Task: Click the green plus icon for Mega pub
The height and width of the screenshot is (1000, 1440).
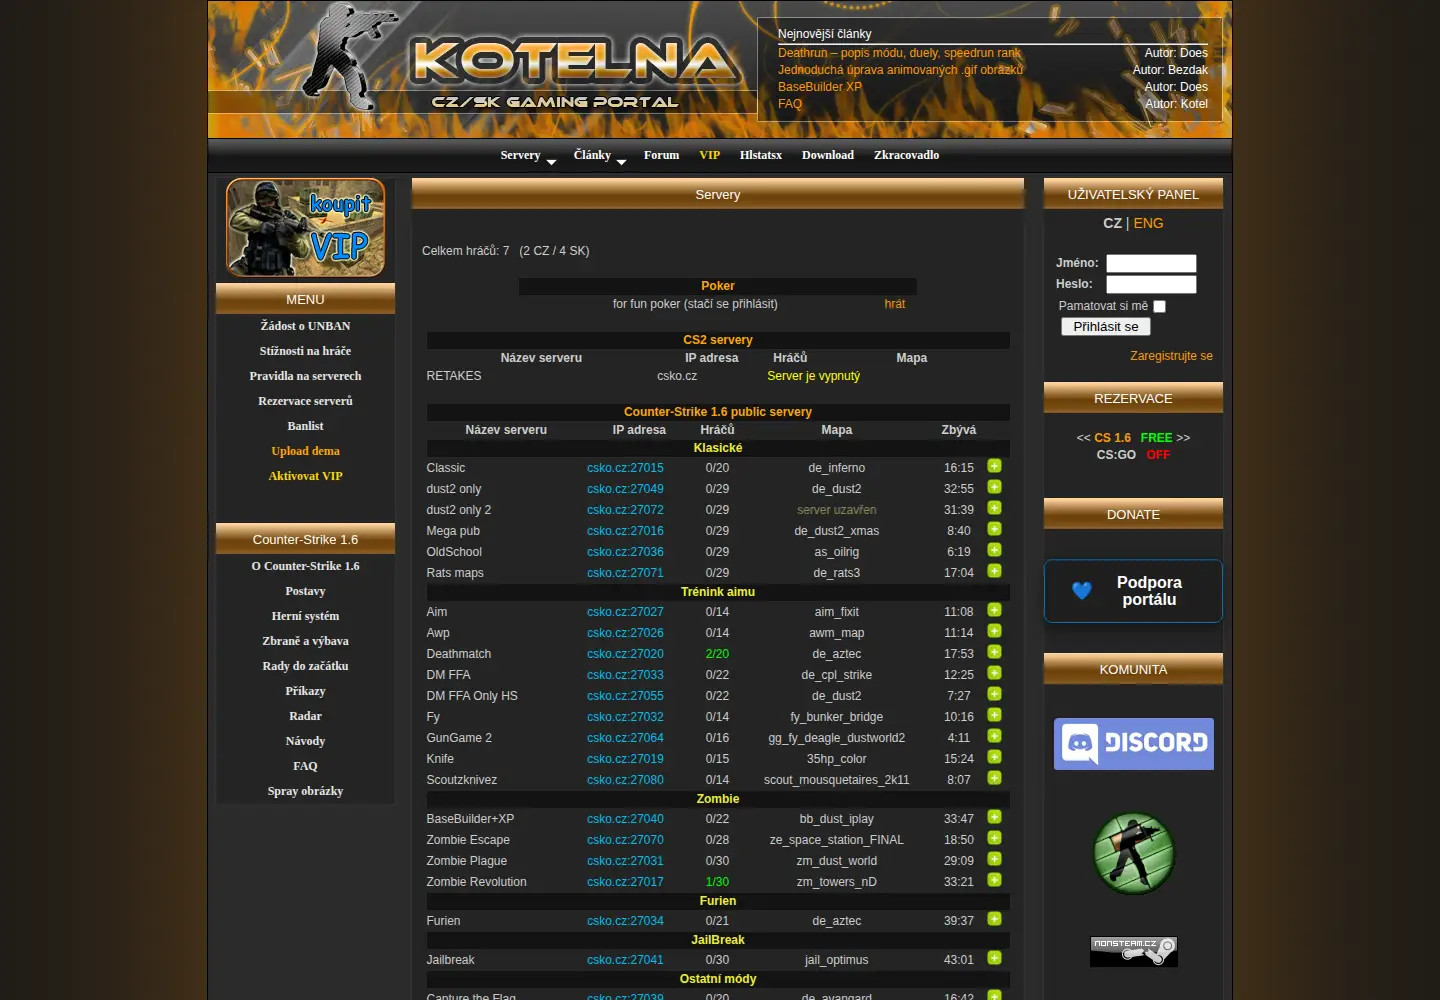Action: click(994, 529)
